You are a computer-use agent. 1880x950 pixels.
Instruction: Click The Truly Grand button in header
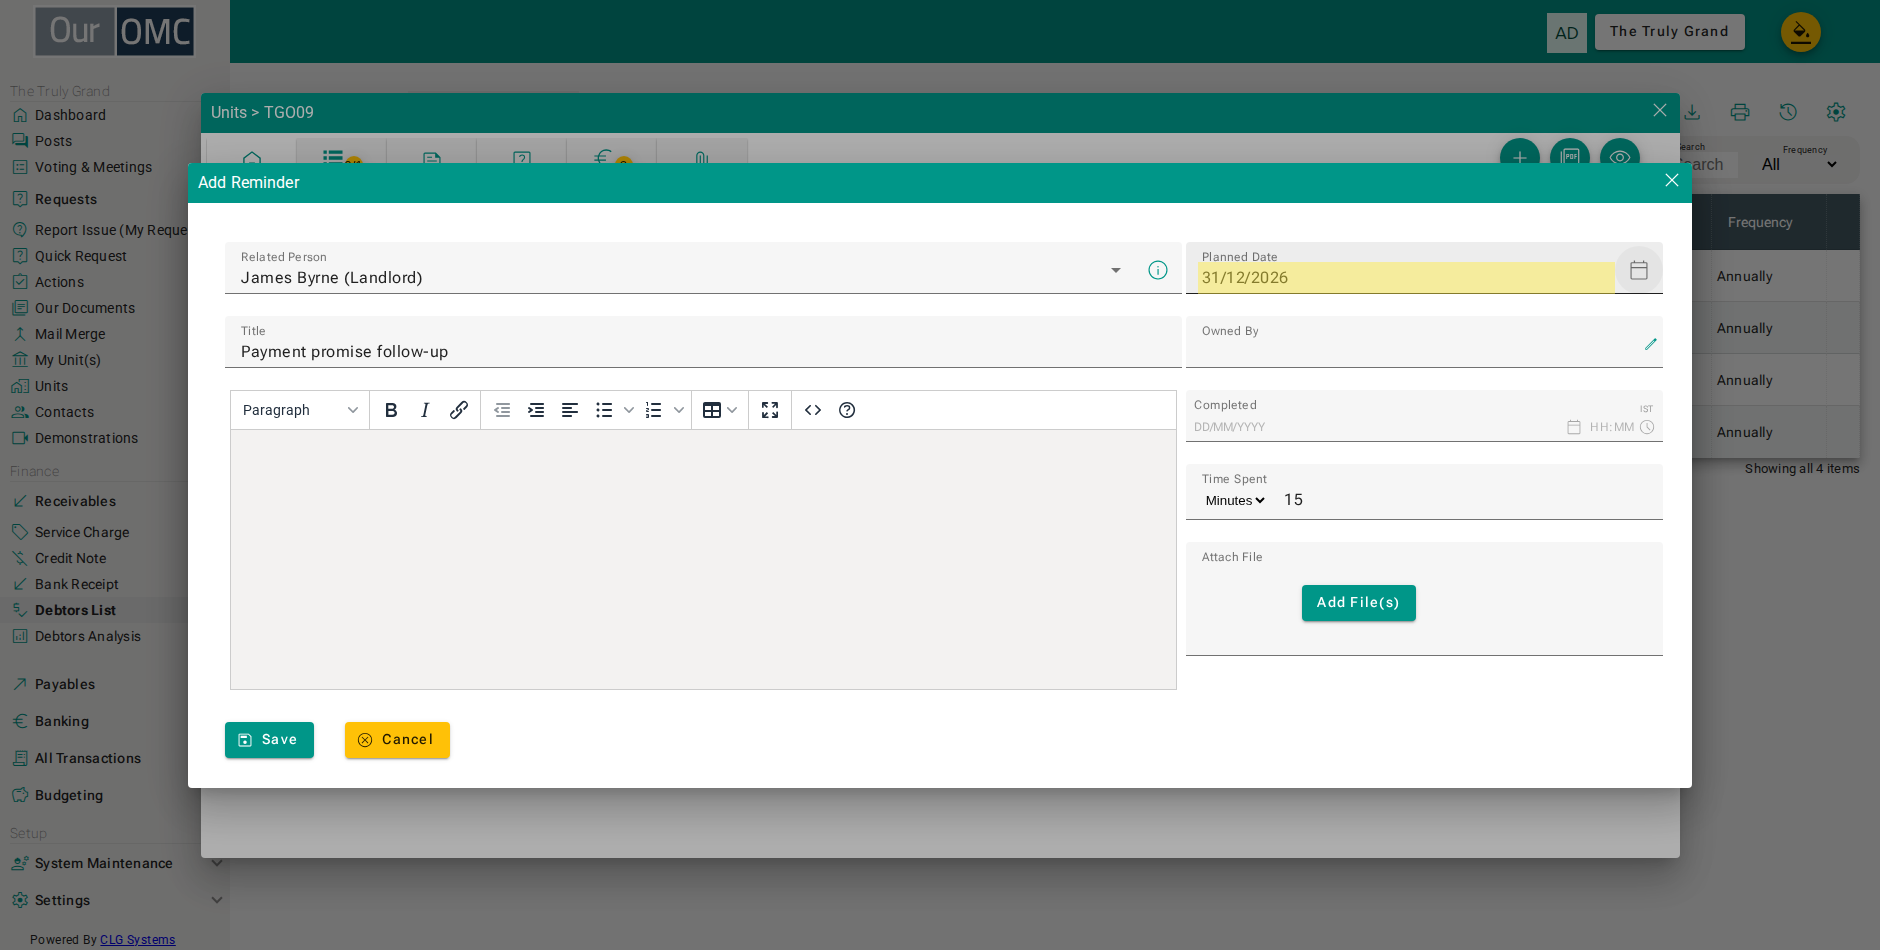[x=1670, y=32]
